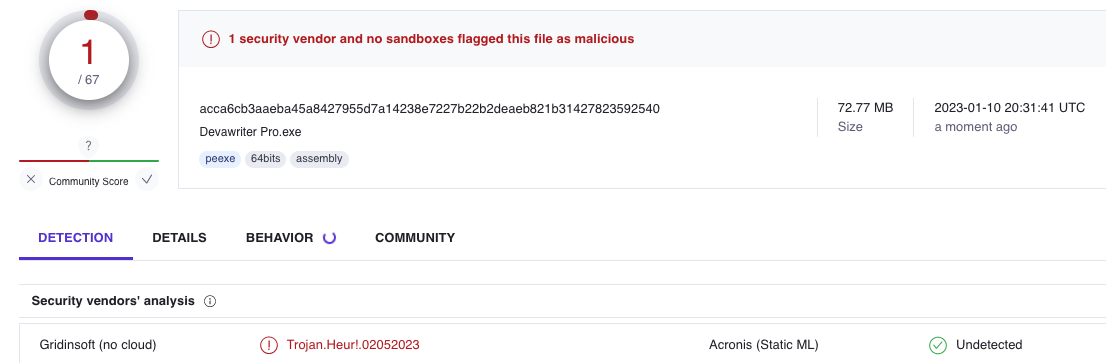Click the green Undetected checkmark icon for Acronis
The height and width of the screenshot is (363, 1106).
pos(937,345)
